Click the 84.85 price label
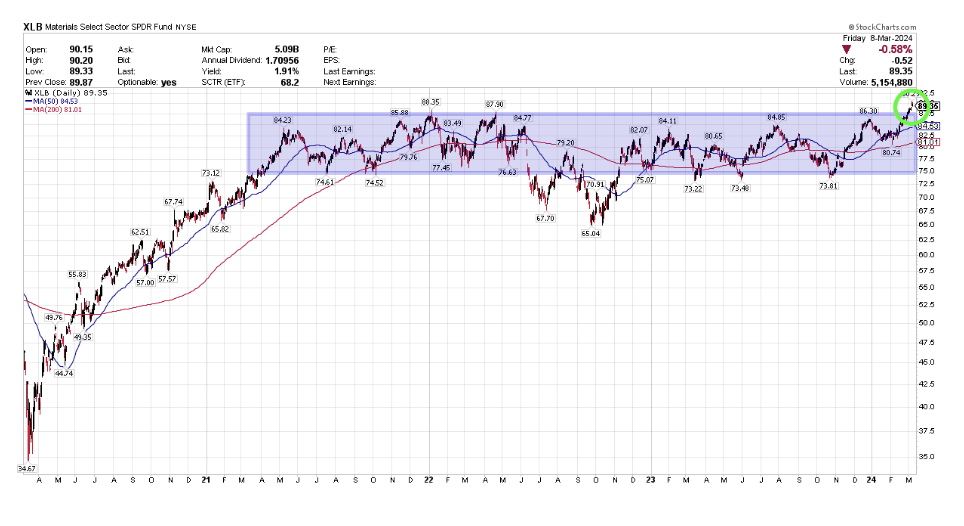The height and width of the screenshot is (526, 964). 776,117
